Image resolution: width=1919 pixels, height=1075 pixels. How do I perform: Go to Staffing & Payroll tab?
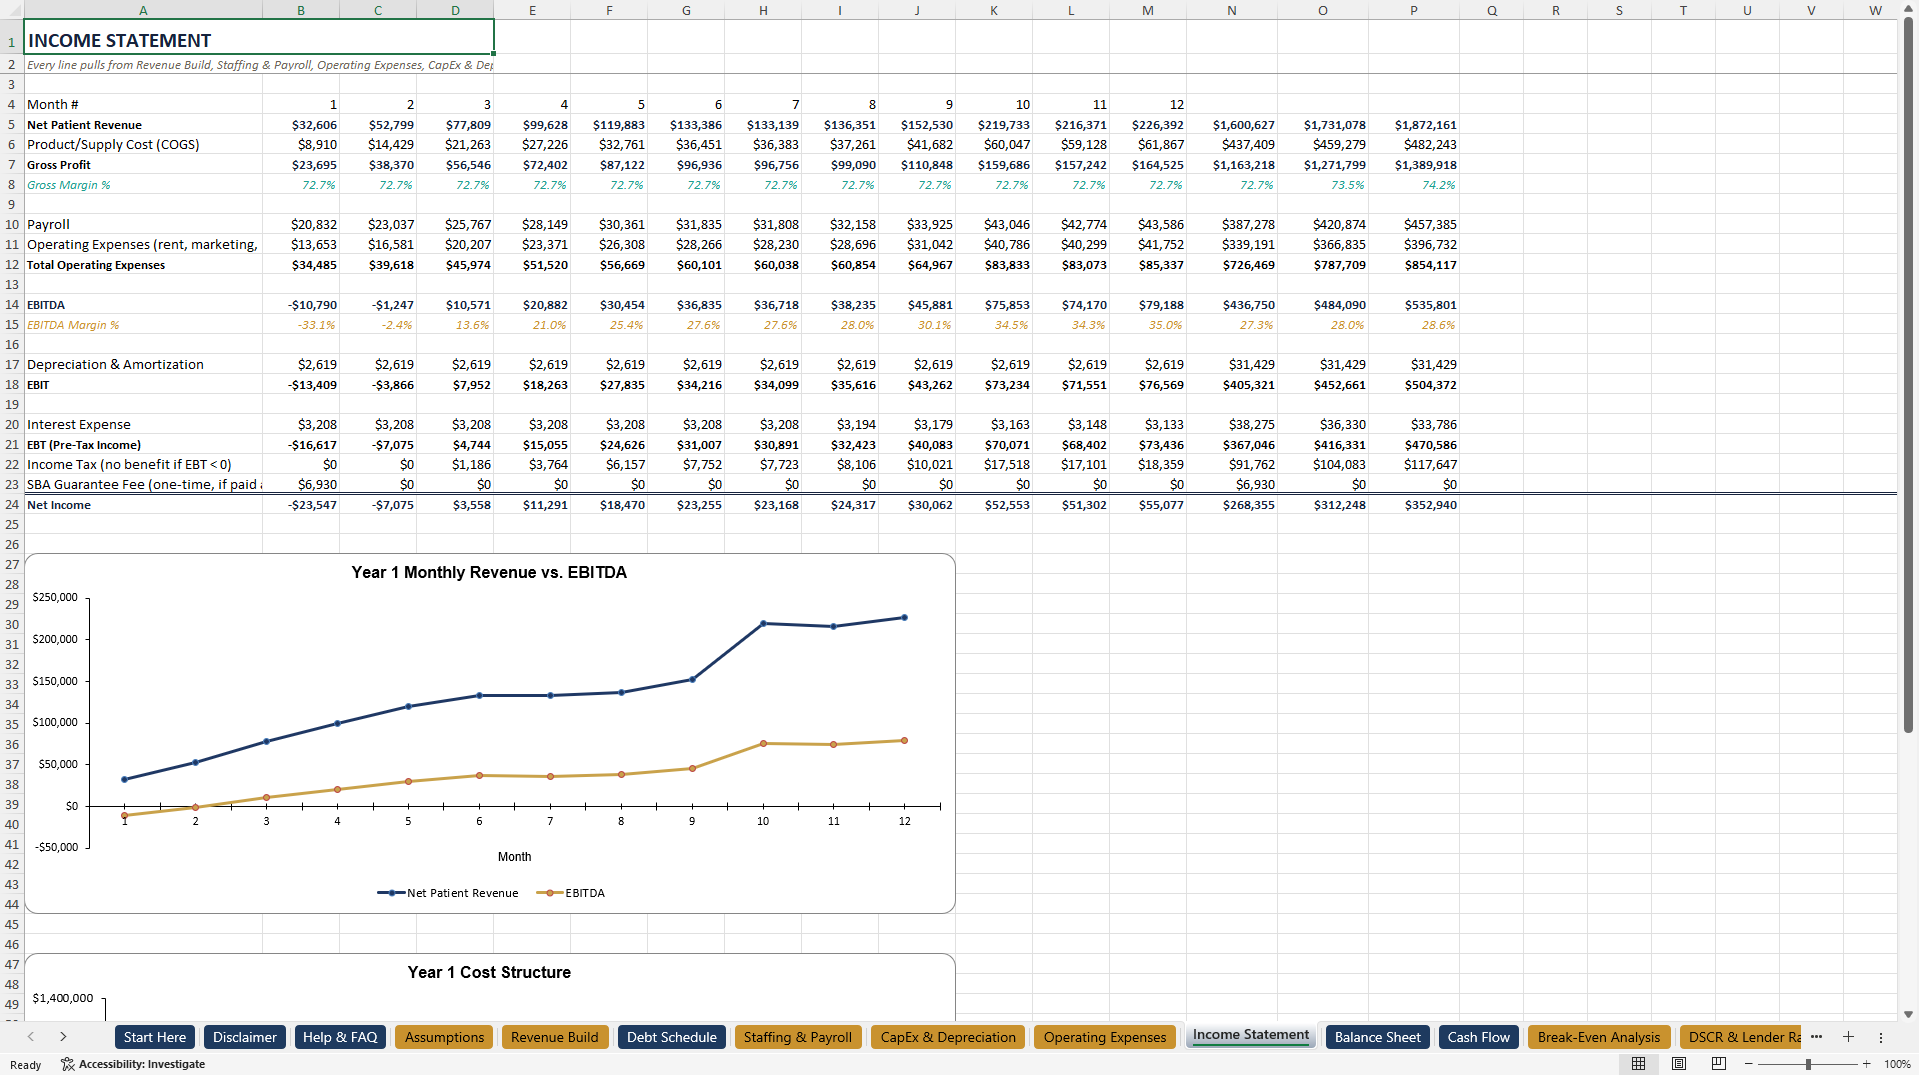798,1037
